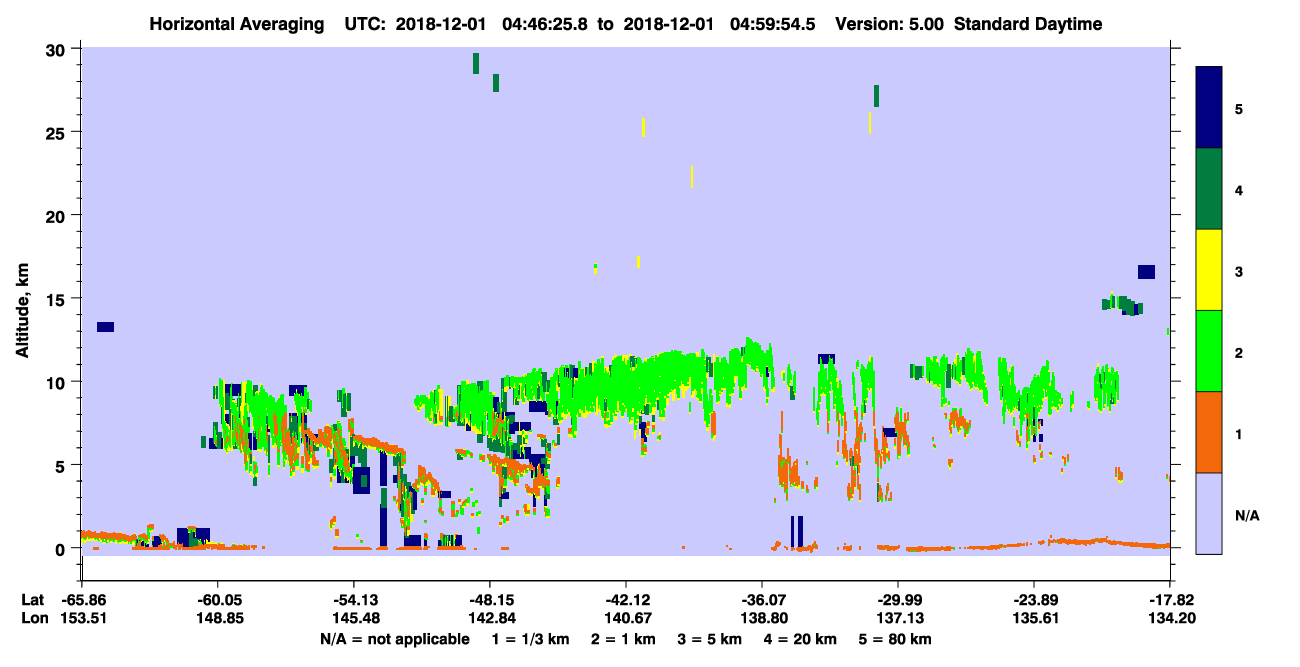This screenshot has width=1300, height=667.
Task: Click the latitude value -29.99
Action: tap(898, 599)
